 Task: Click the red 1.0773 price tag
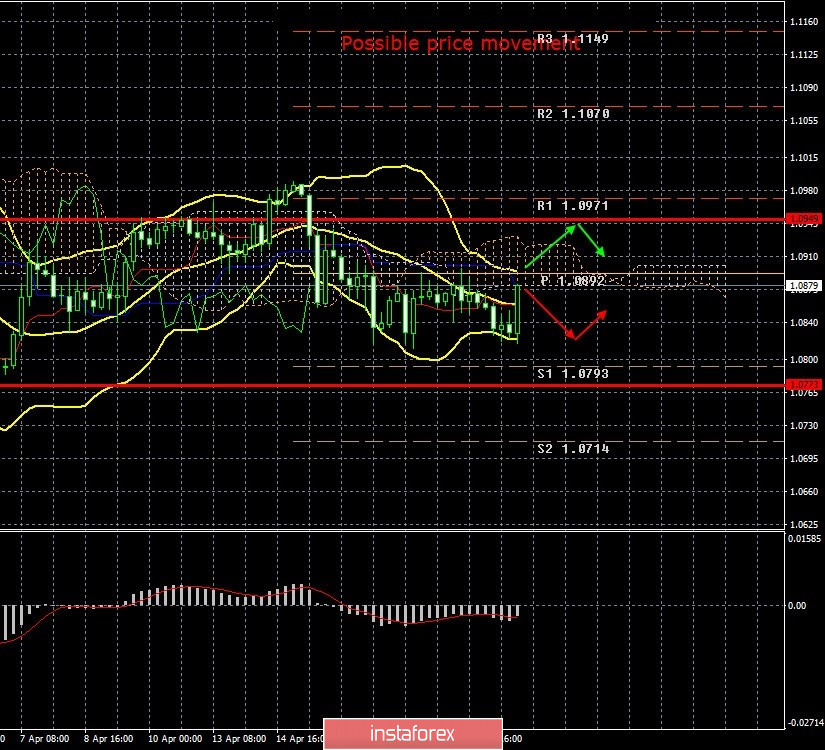coord(803,385)
